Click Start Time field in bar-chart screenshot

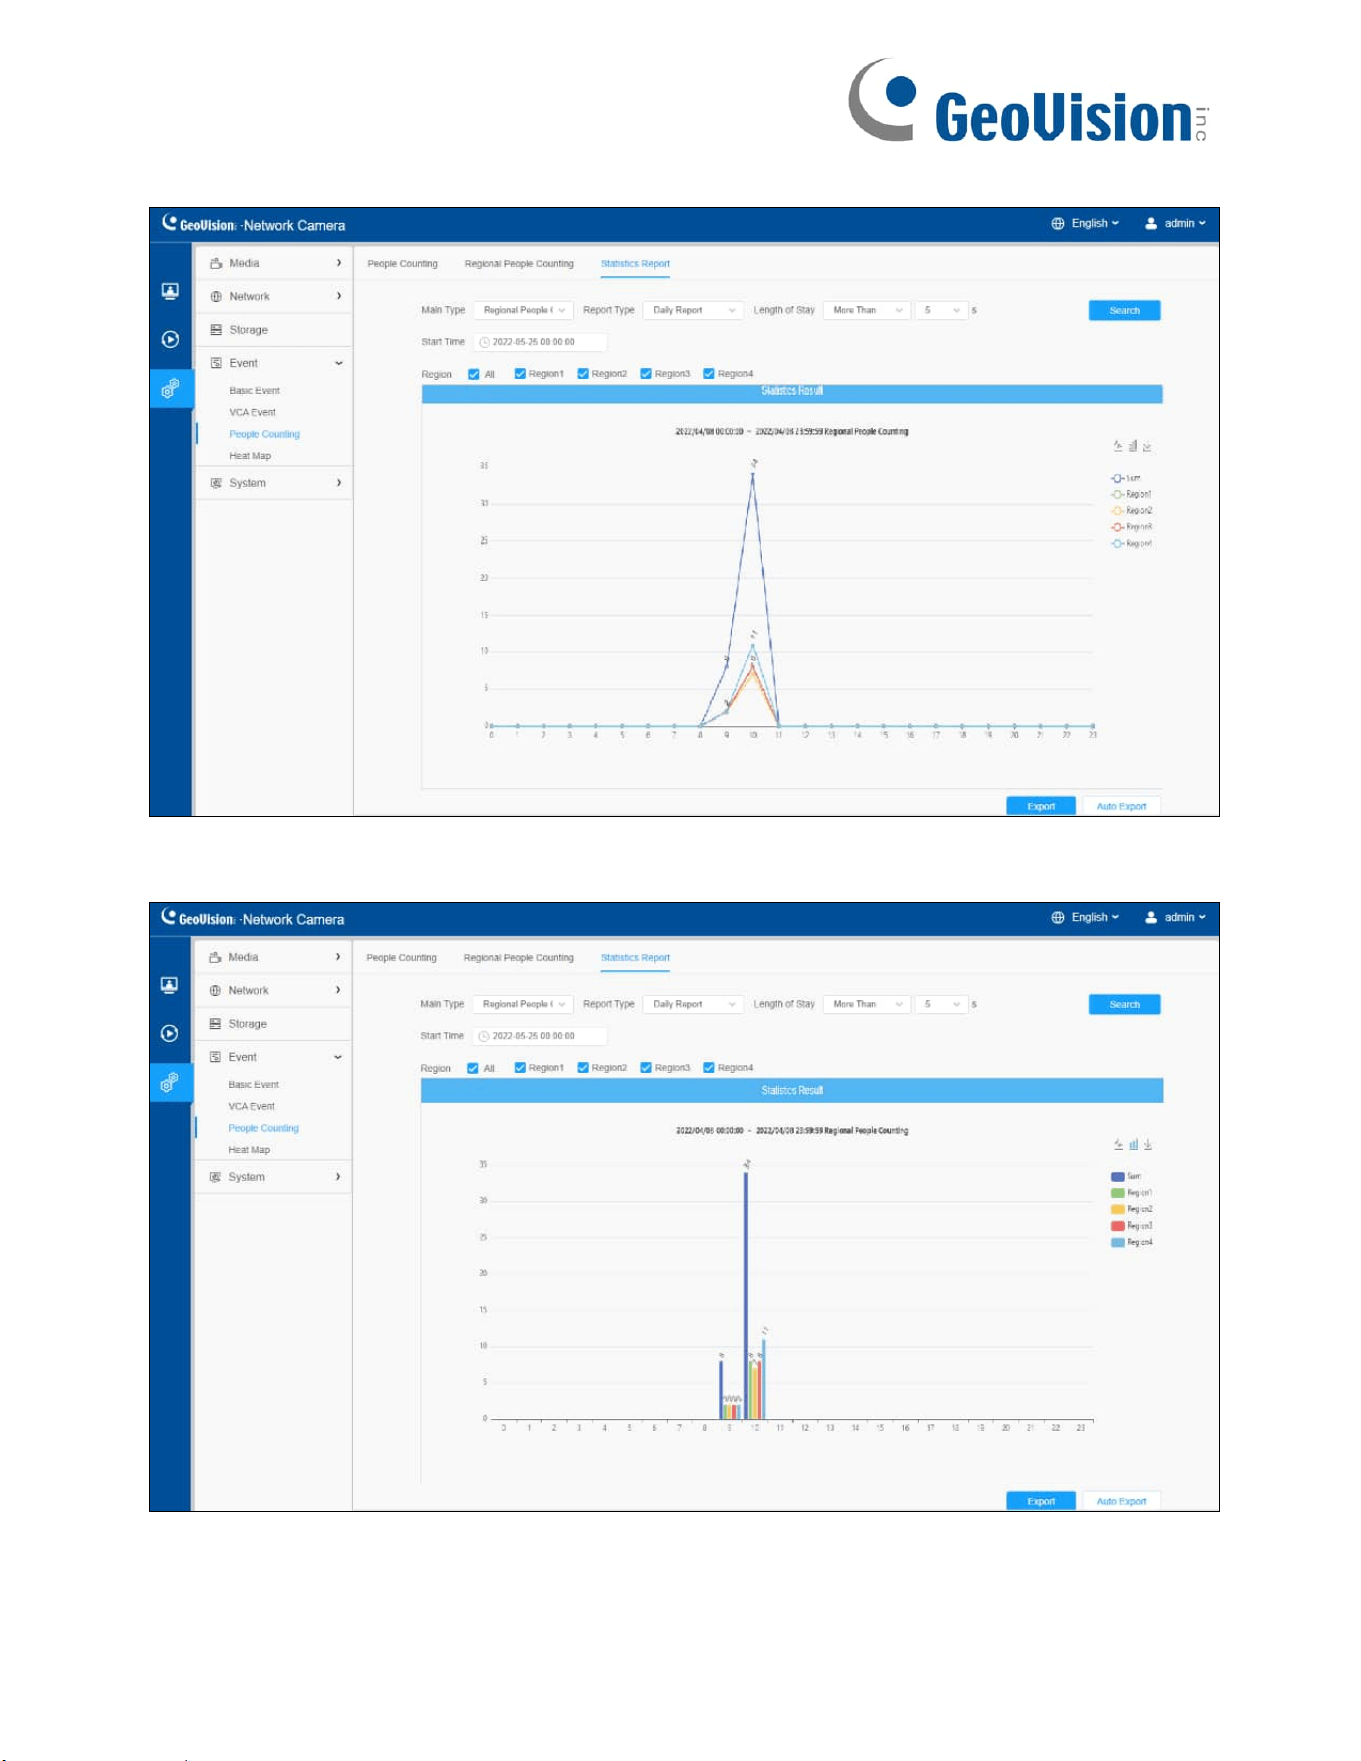tap(541, 1036)
